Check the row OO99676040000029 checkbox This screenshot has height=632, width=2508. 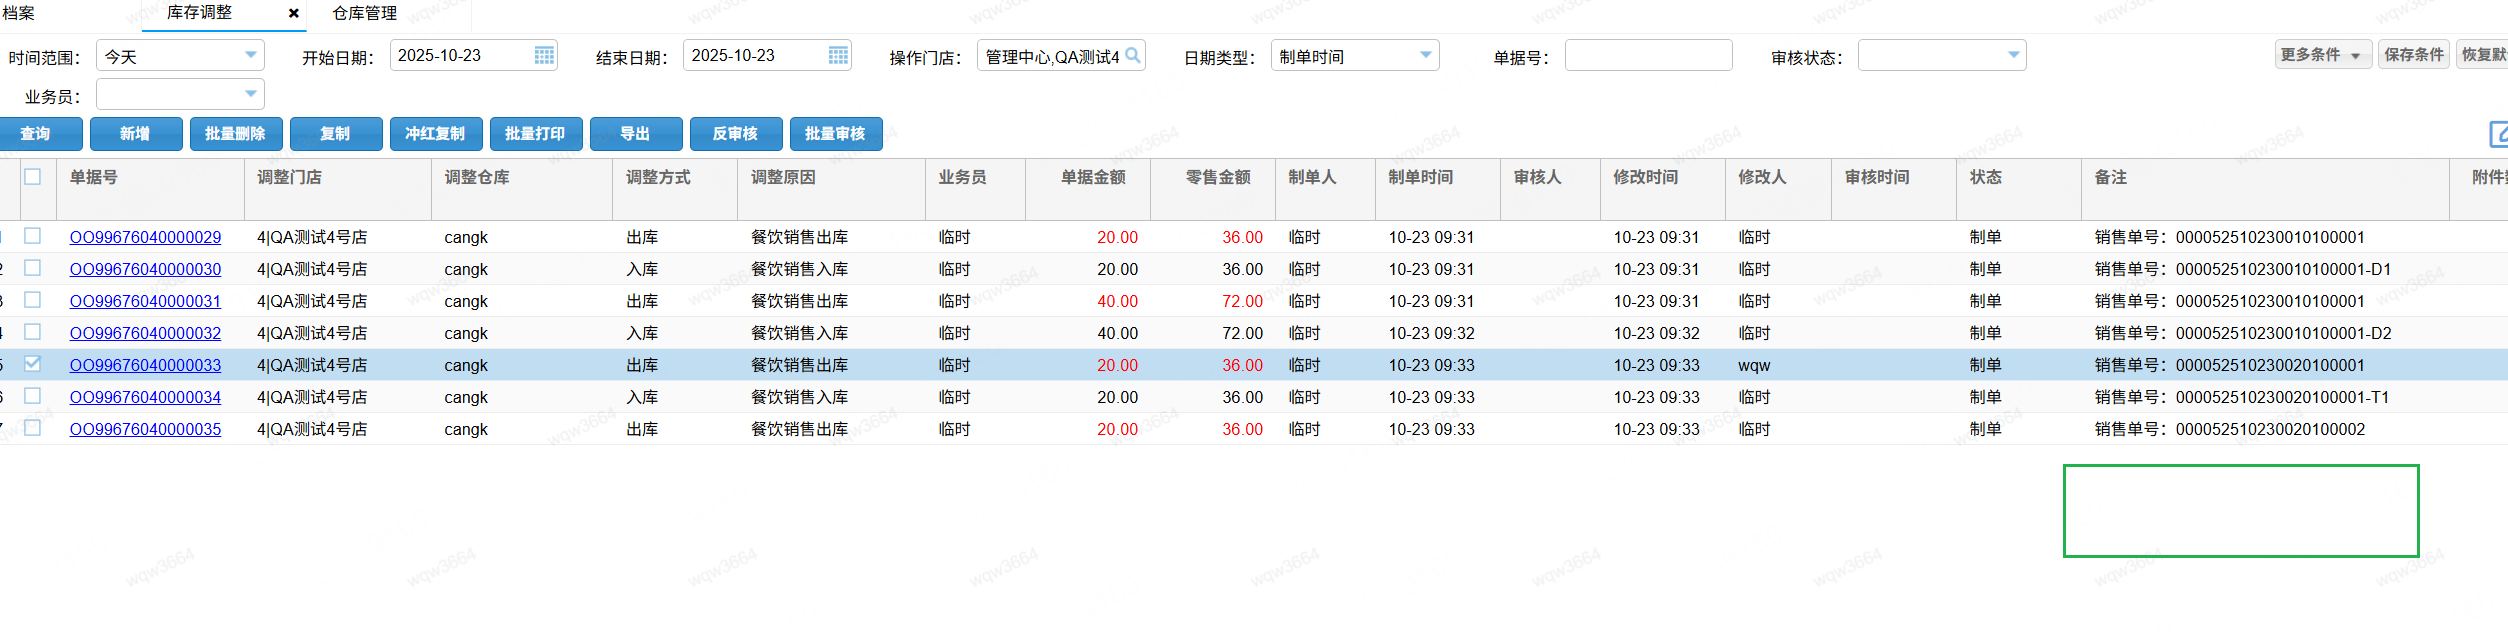pos(33,236)
